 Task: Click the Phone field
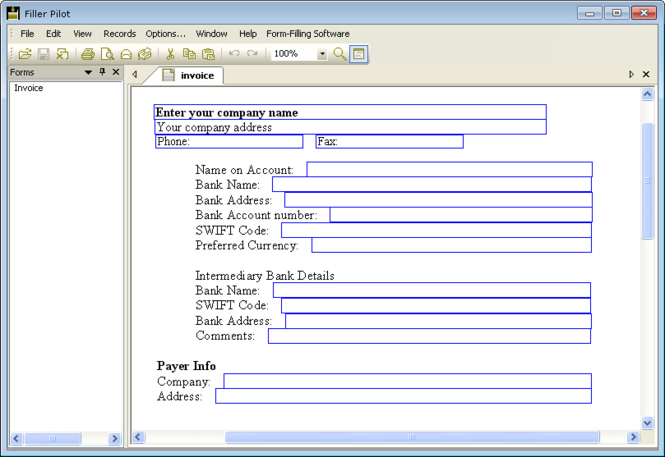click(x=229, y=142)
